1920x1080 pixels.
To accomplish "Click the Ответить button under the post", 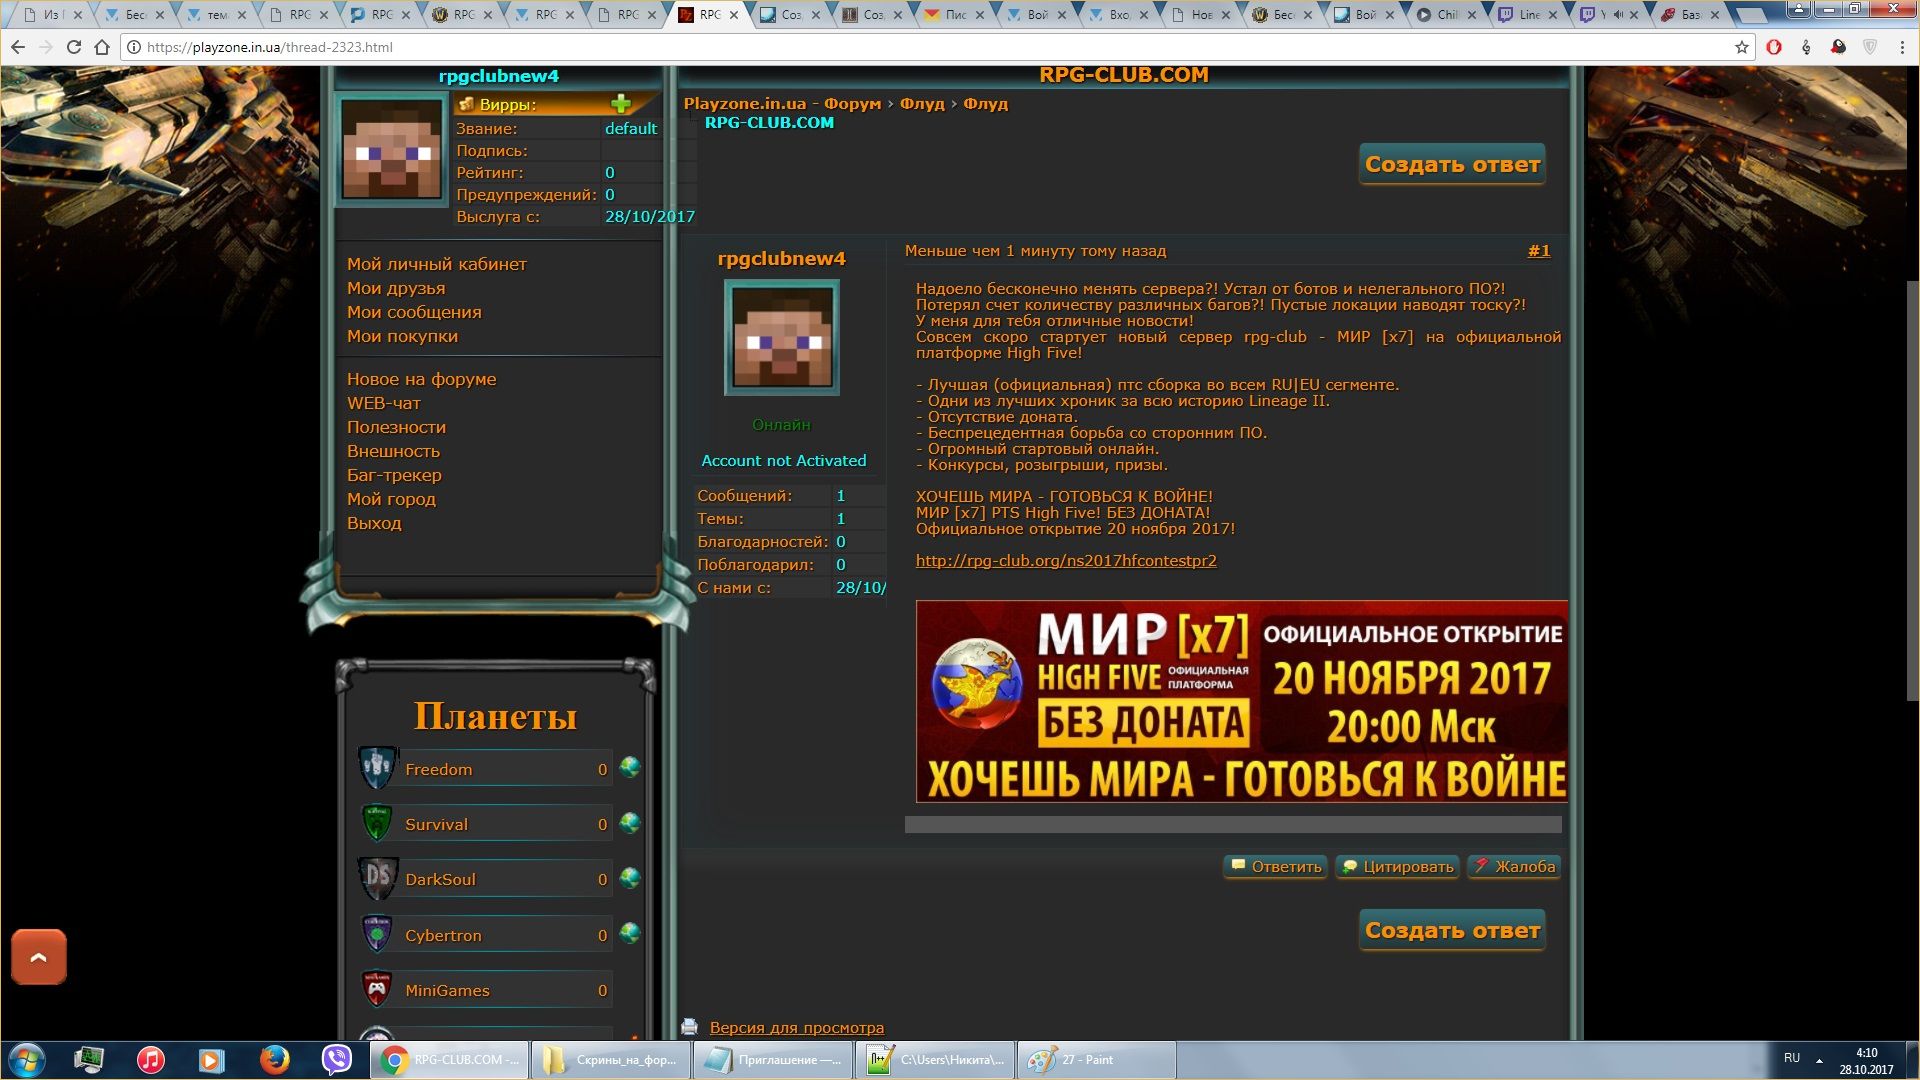I will coord(1276,867).
